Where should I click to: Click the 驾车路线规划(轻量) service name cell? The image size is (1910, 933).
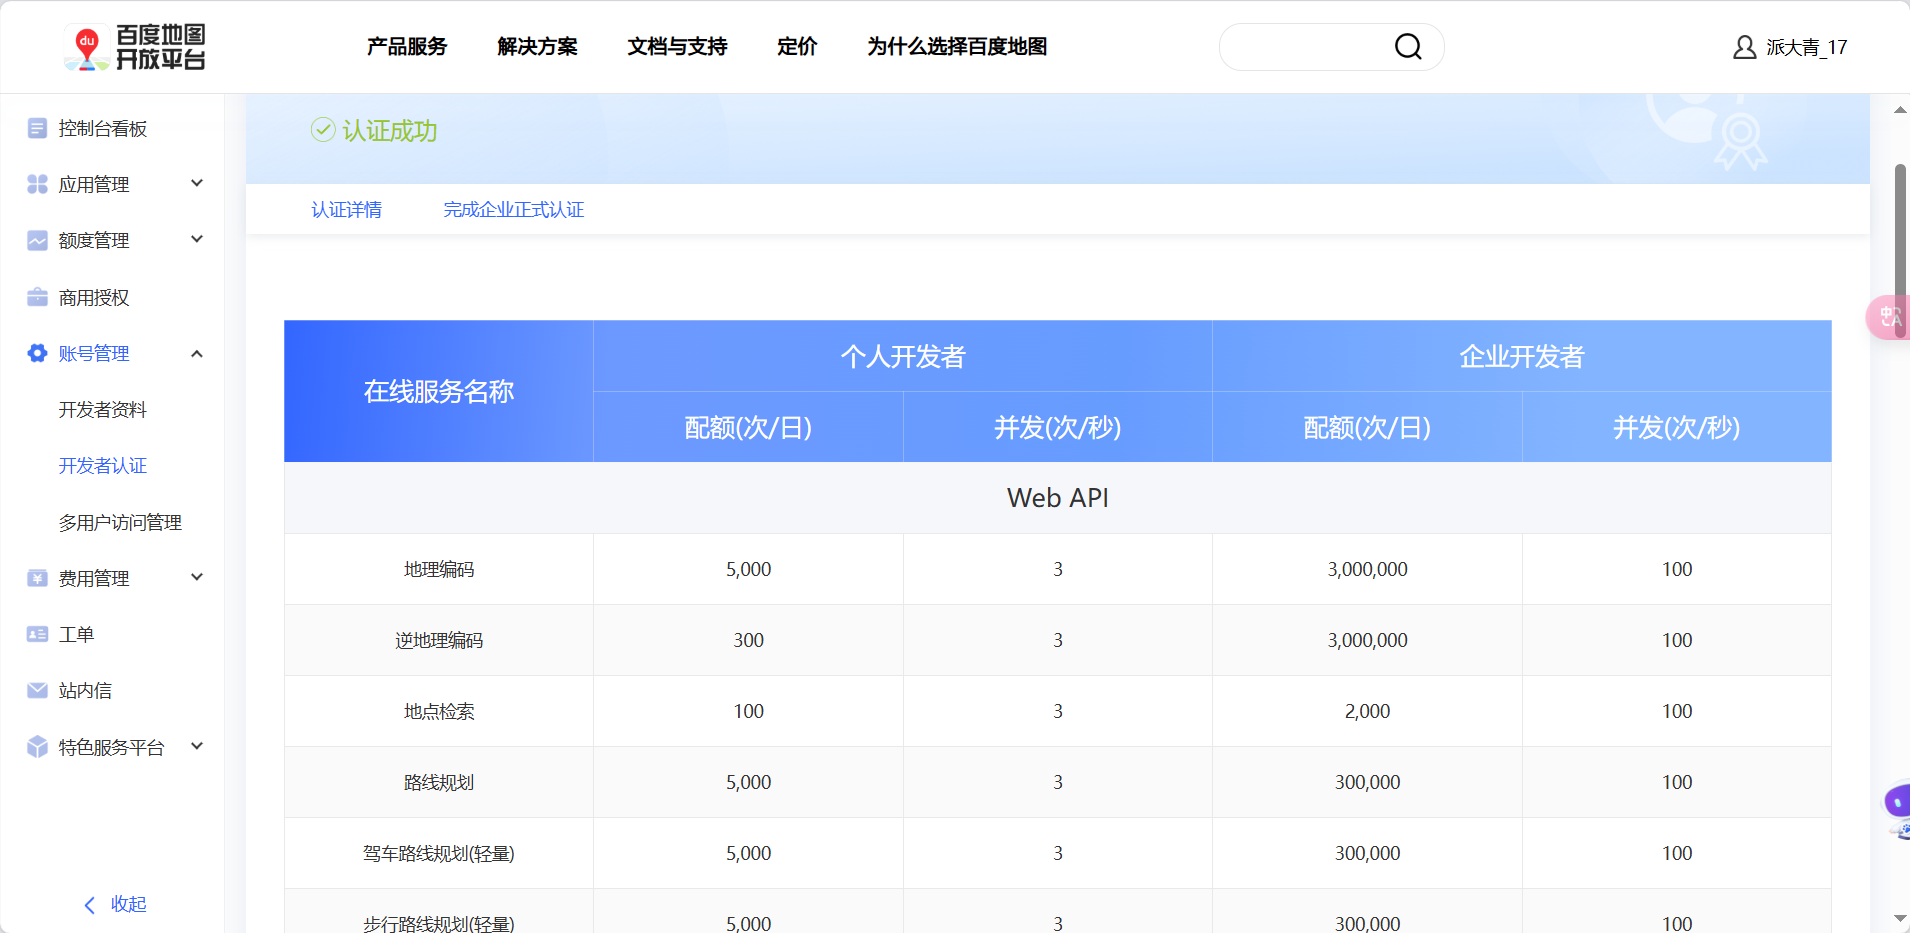tap(439, 853)
